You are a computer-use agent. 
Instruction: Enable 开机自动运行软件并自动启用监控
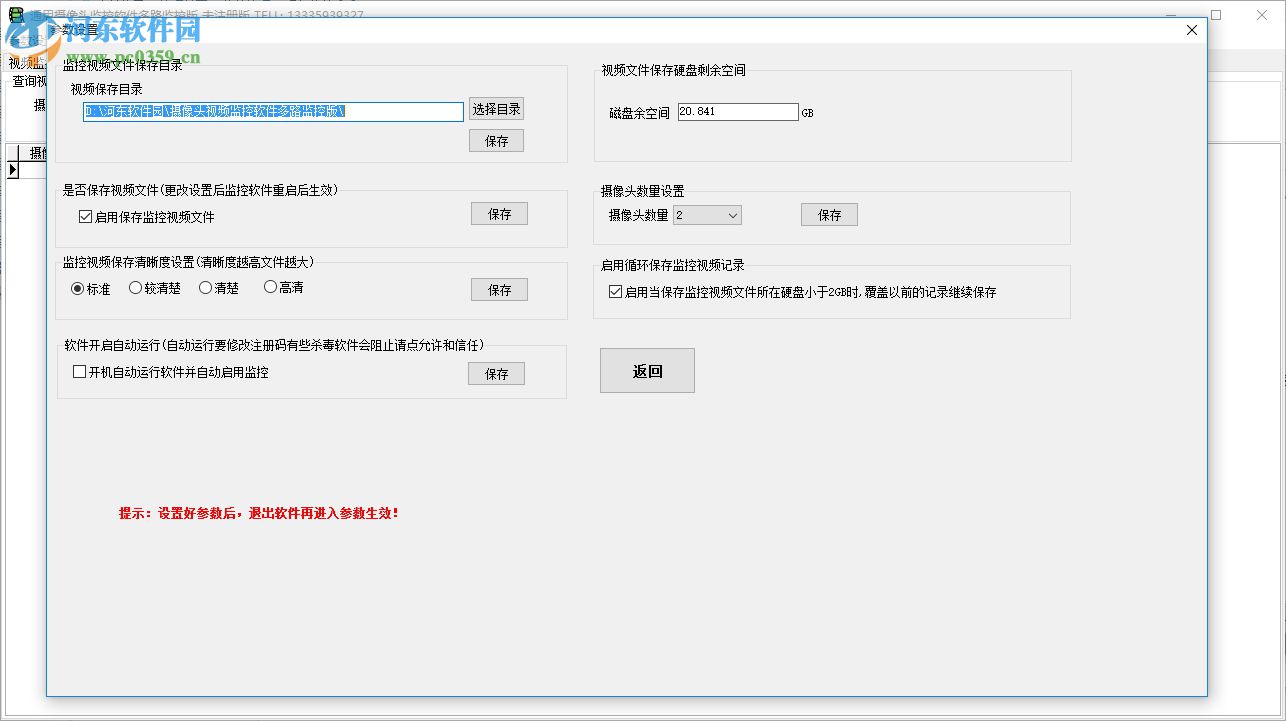tap(78, 371)
